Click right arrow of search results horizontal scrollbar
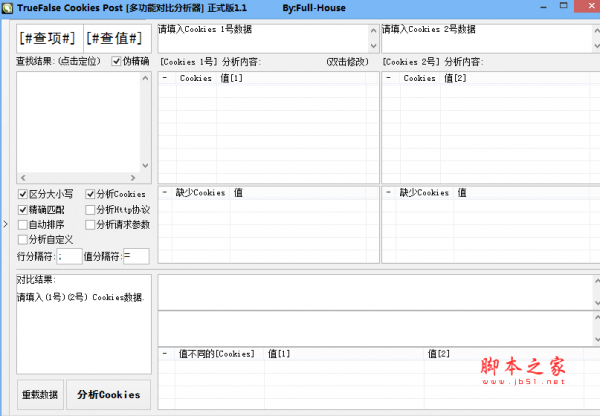The height and width of the screenshot is (416, 600). 133,178
